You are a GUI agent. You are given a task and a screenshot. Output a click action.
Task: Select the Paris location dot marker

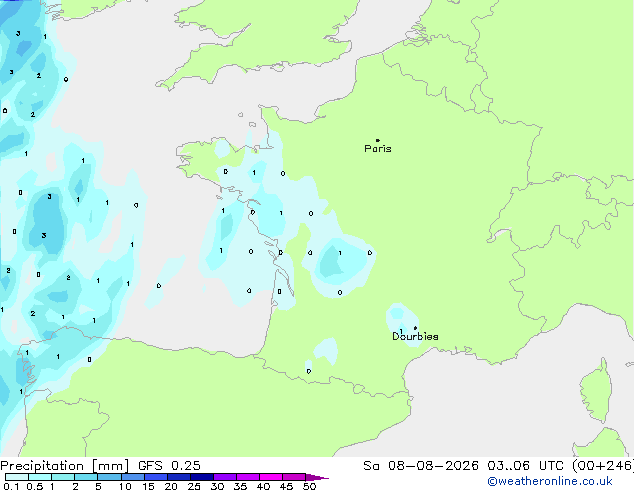(x=378, y=140)
